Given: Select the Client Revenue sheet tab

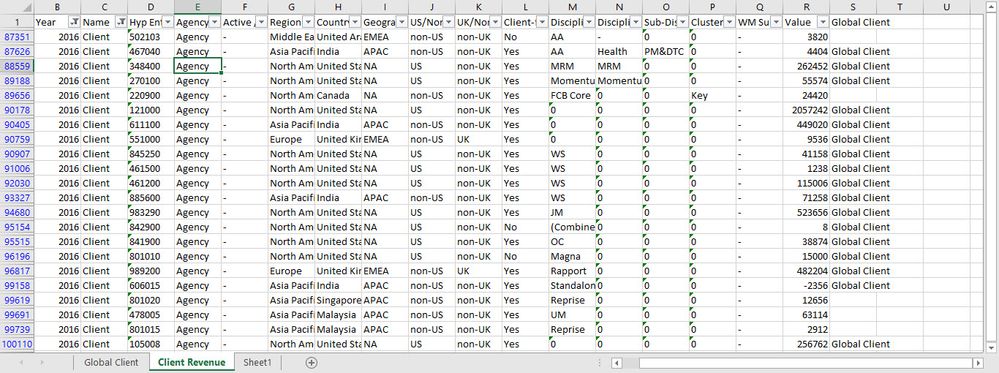Looking at the screenshot, I should tap(192, 363).
